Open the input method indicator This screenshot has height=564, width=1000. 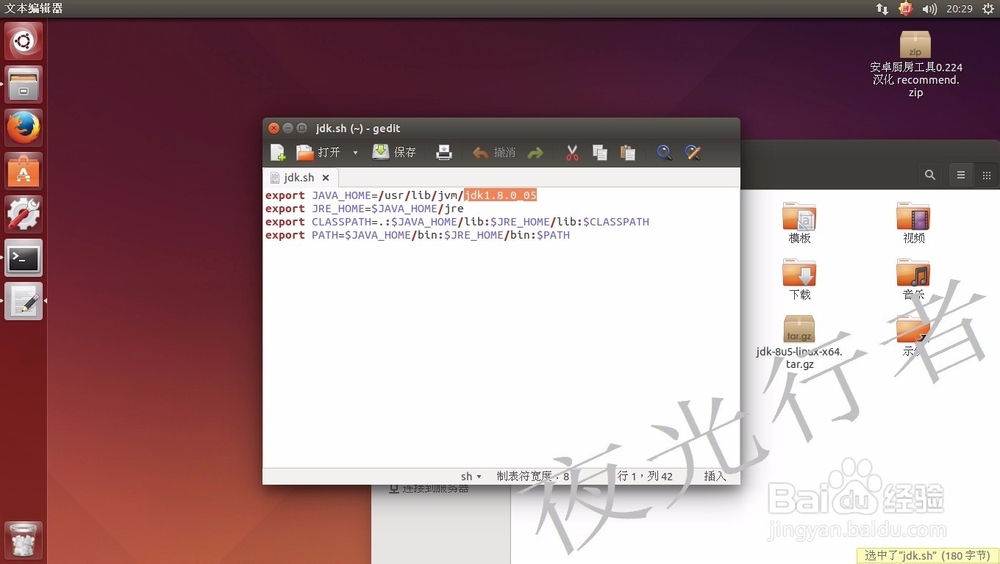tap(905, 9)
